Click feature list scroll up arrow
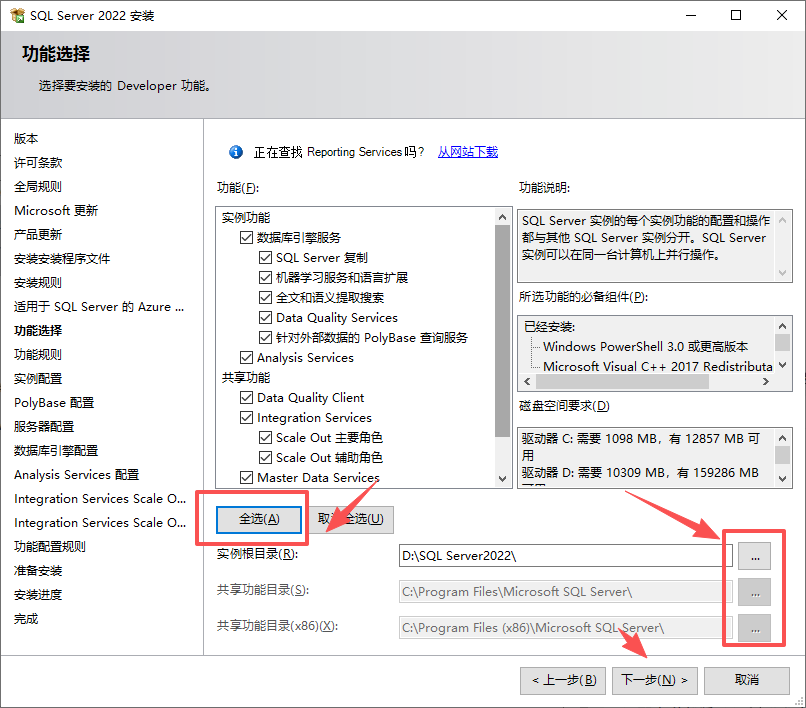The image size is (806, 708). click(502, 217)
